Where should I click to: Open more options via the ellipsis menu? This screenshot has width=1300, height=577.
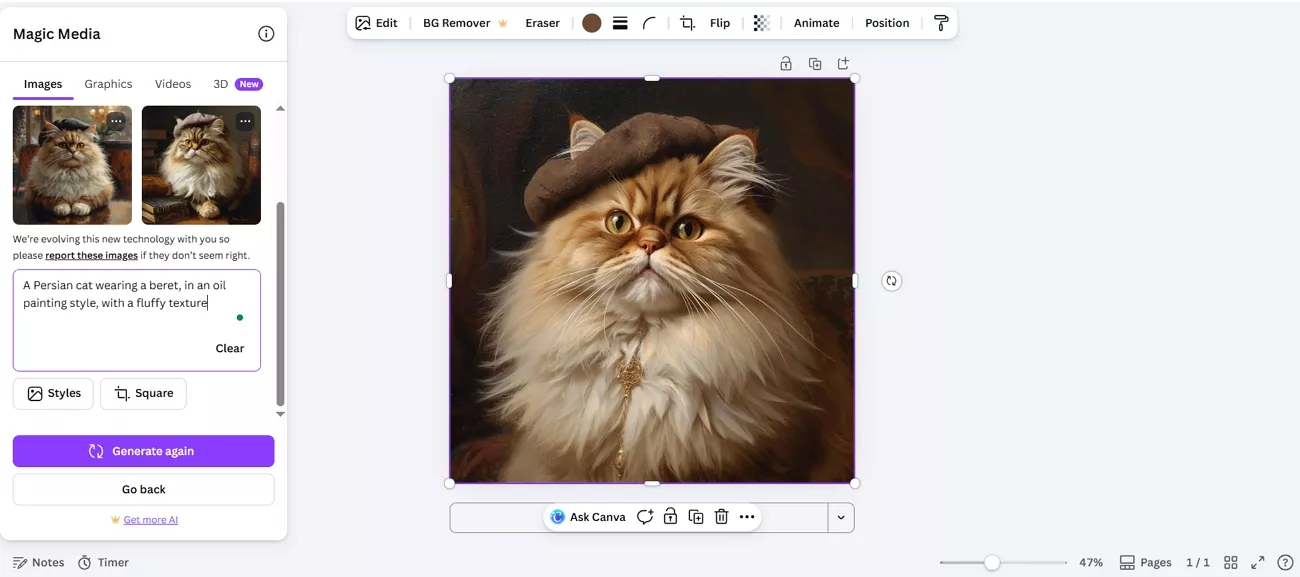pyautogui.click(x=746, y=516)
